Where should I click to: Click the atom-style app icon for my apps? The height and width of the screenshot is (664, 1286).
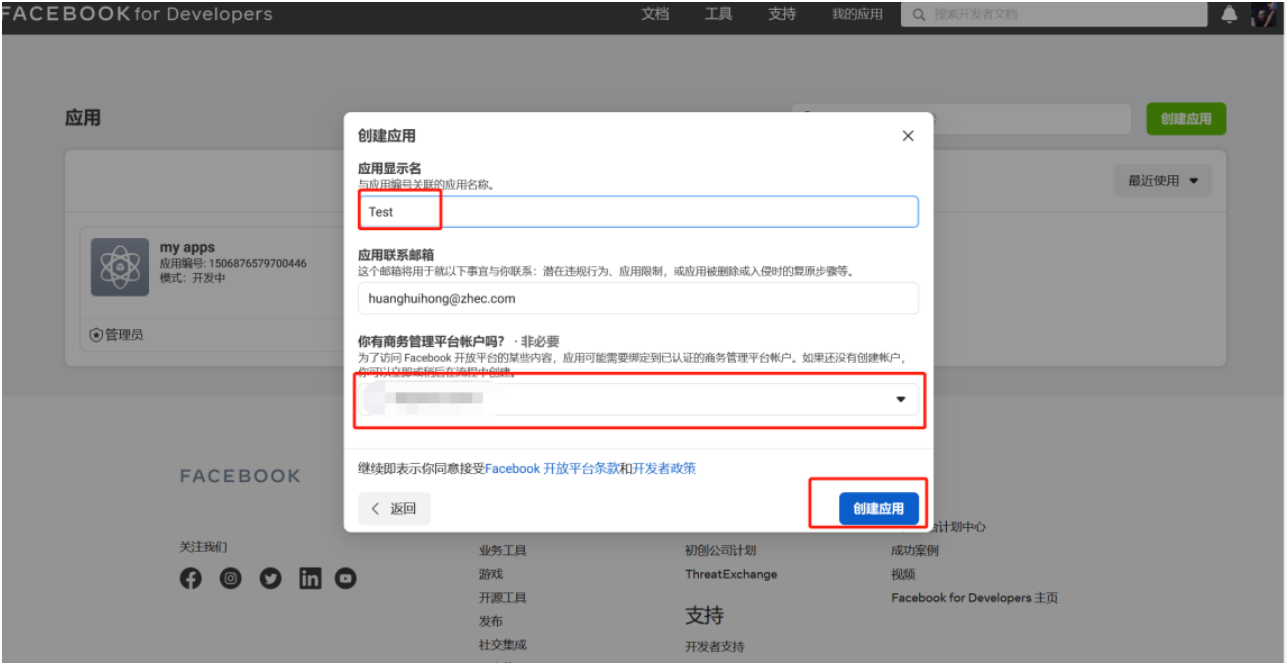pos(120,266)
